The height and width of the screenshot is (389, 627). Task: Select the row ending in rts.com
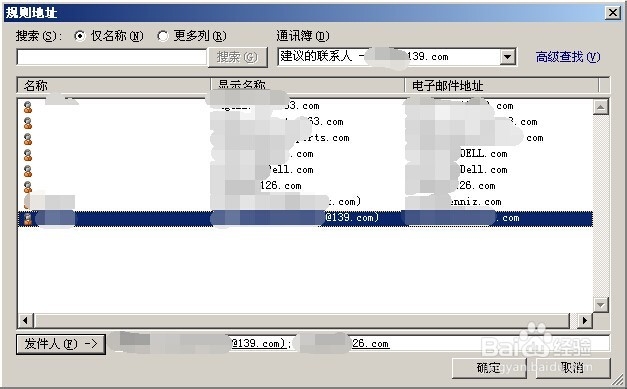(x=305, y=138)
